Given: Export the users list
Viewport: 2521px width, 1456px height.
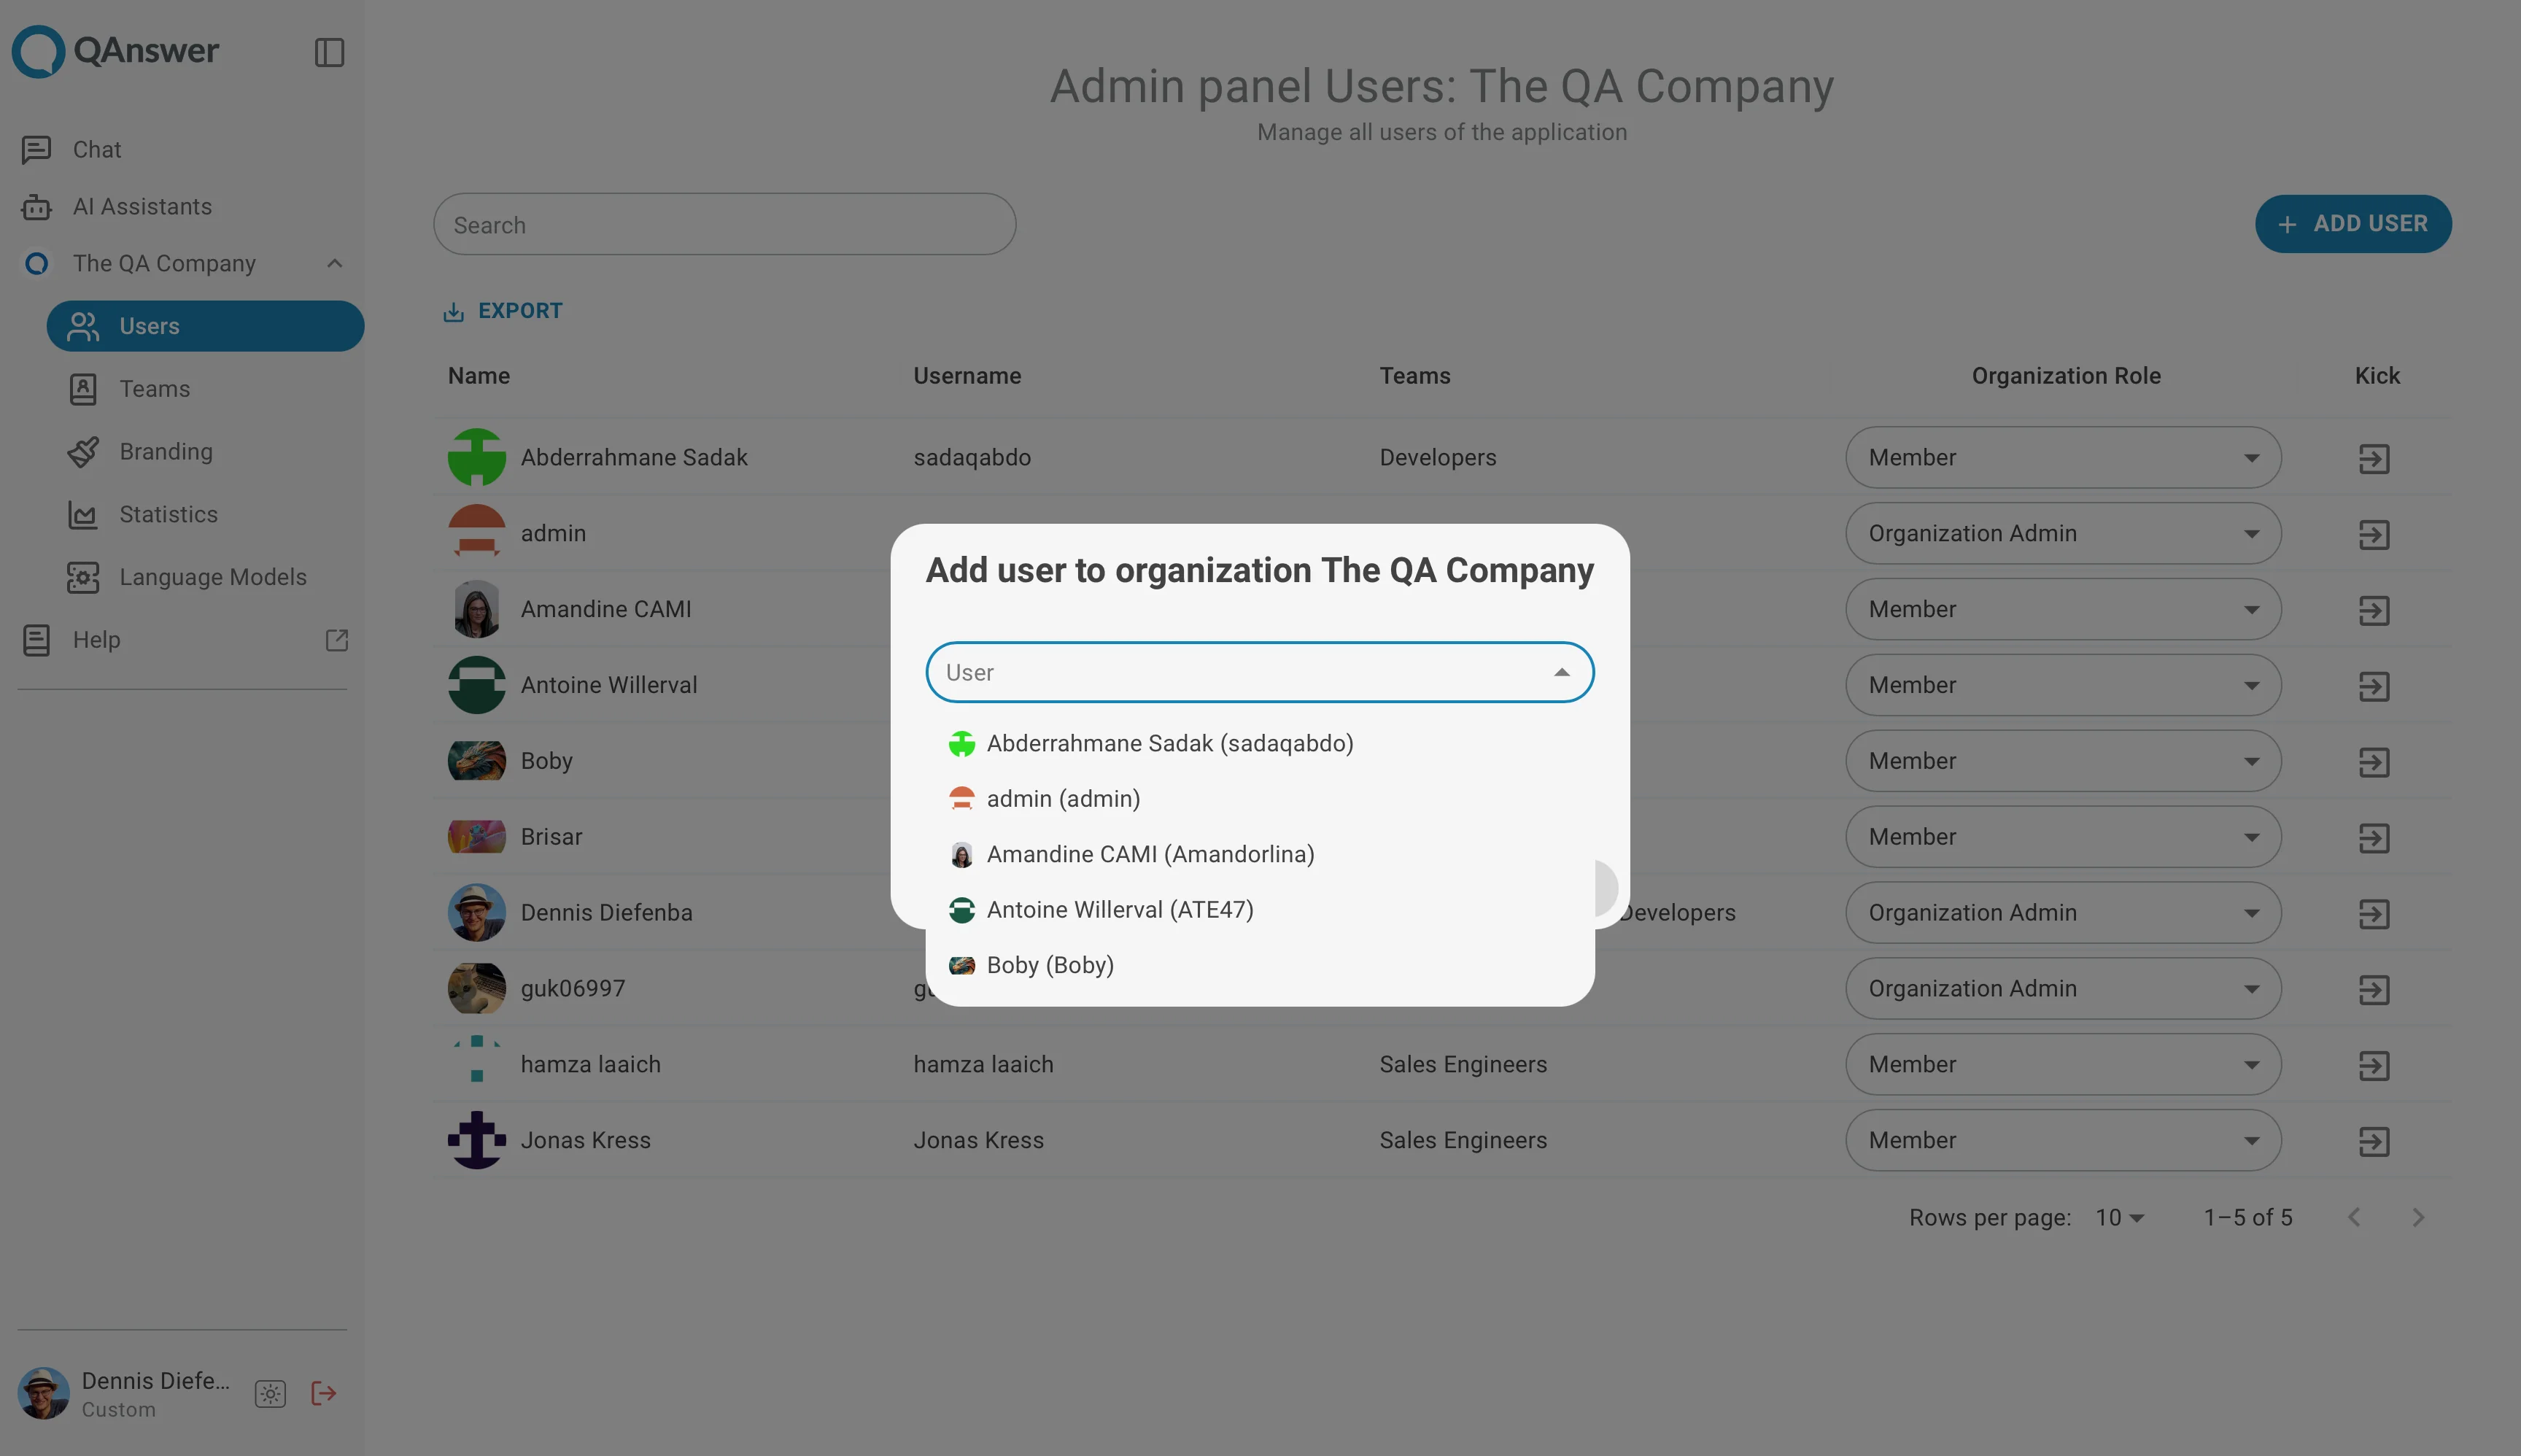Looking at the screenshot, I should tap(503, 311).
